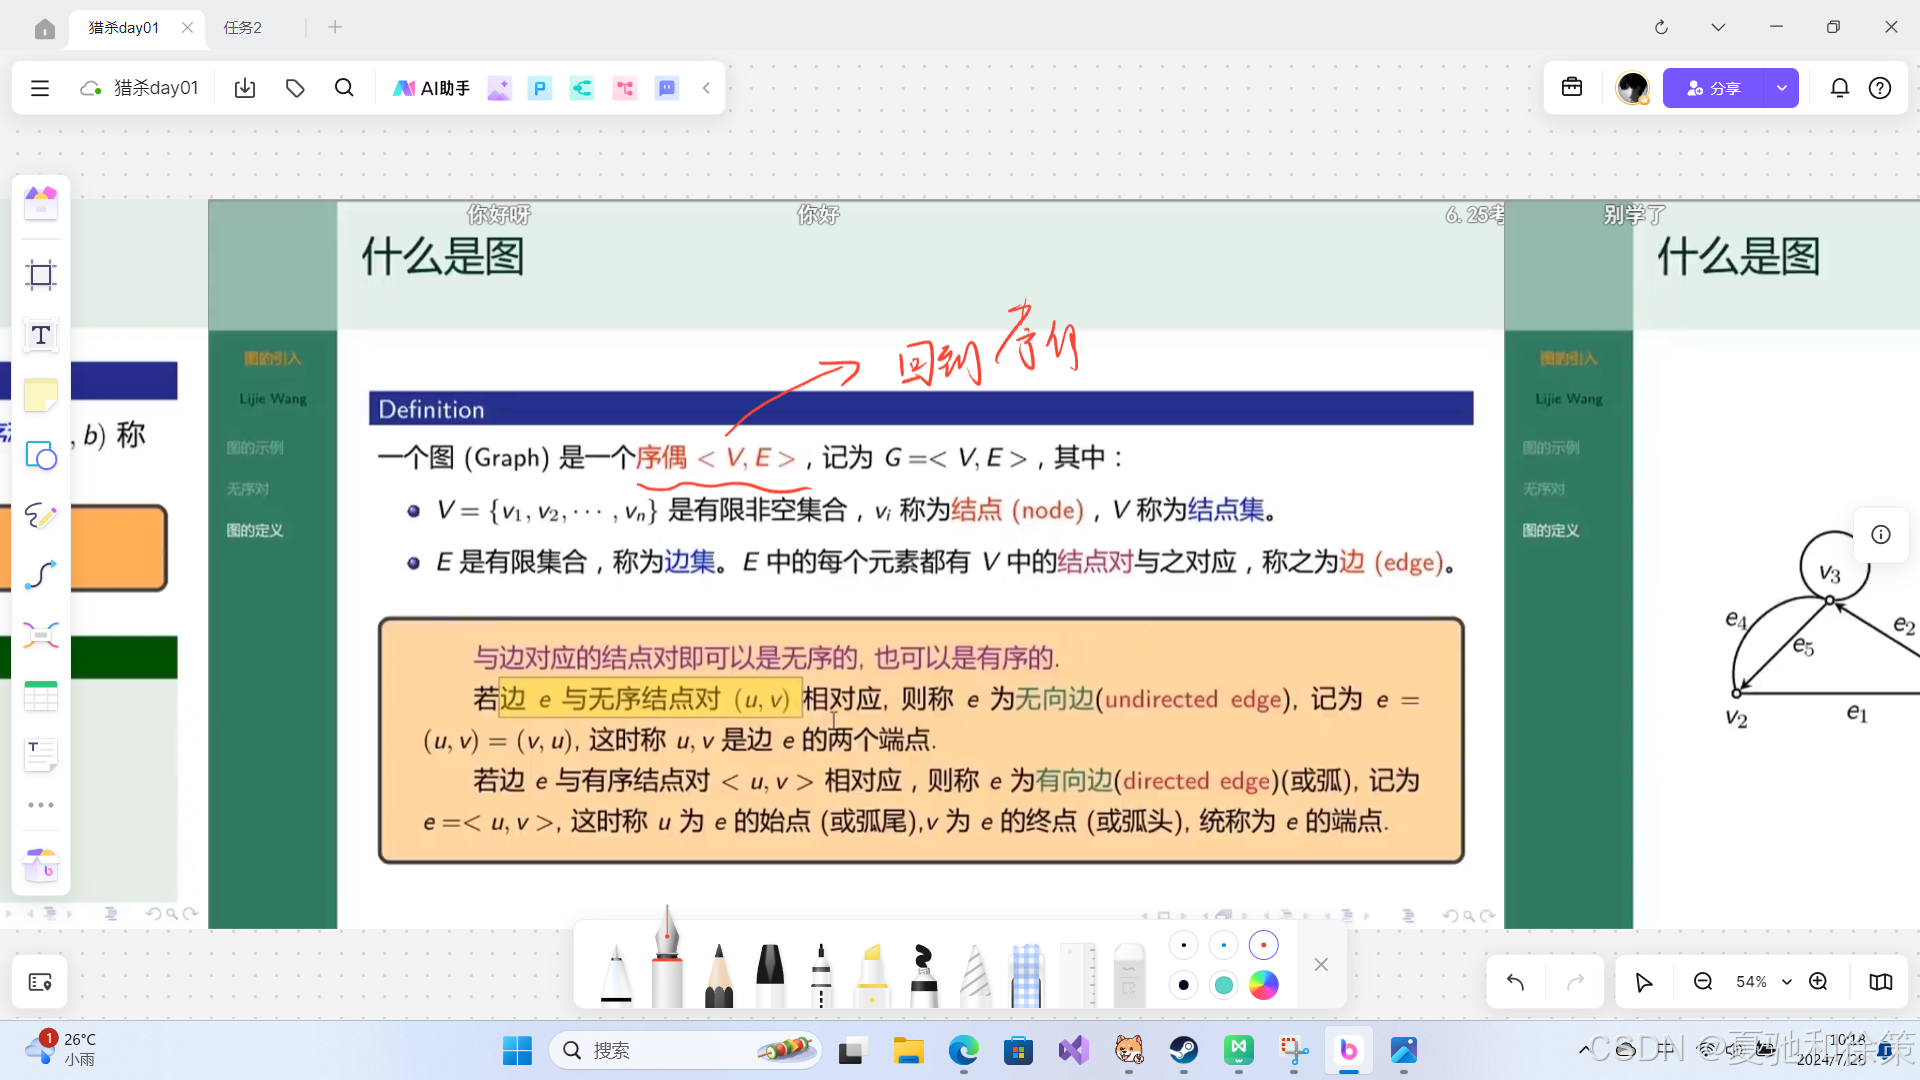The image size is (1920, 1080).
Task: Select the red pen color preset
Action: pyautogui.click(x=1263, y=945)
